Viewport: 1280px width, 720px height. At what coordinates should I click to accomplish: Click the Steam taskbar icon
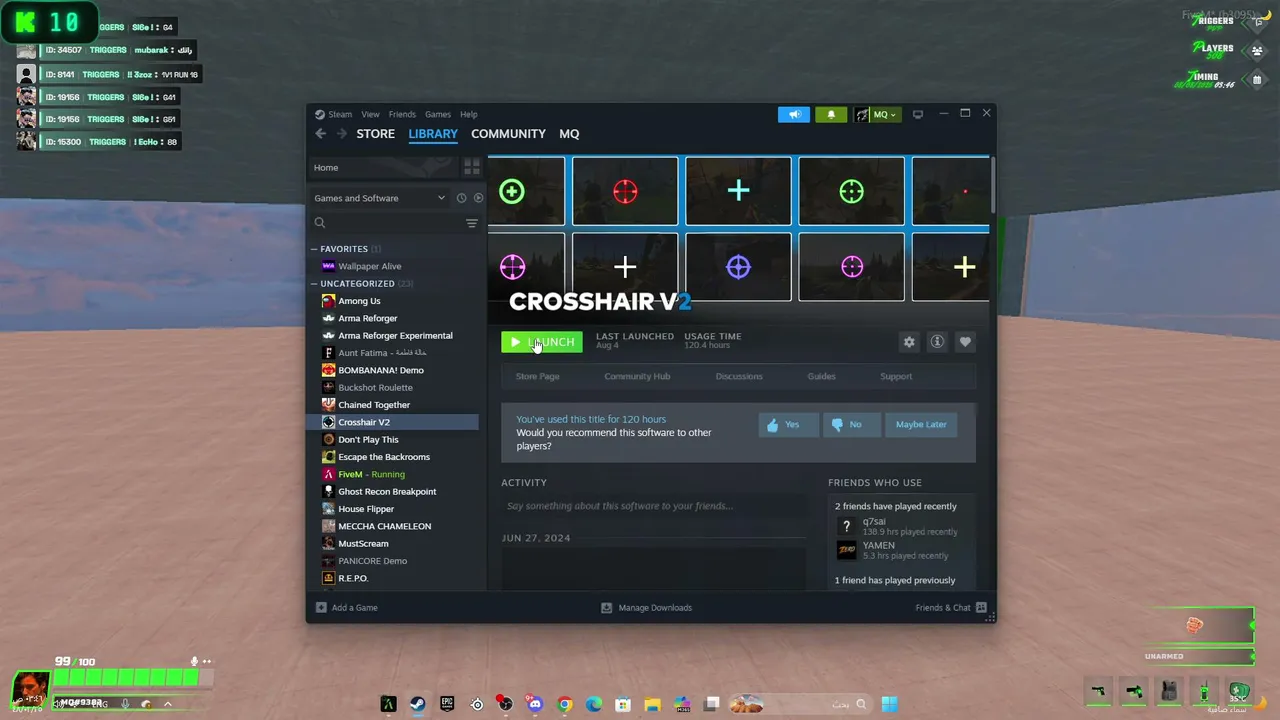(418, 704)
